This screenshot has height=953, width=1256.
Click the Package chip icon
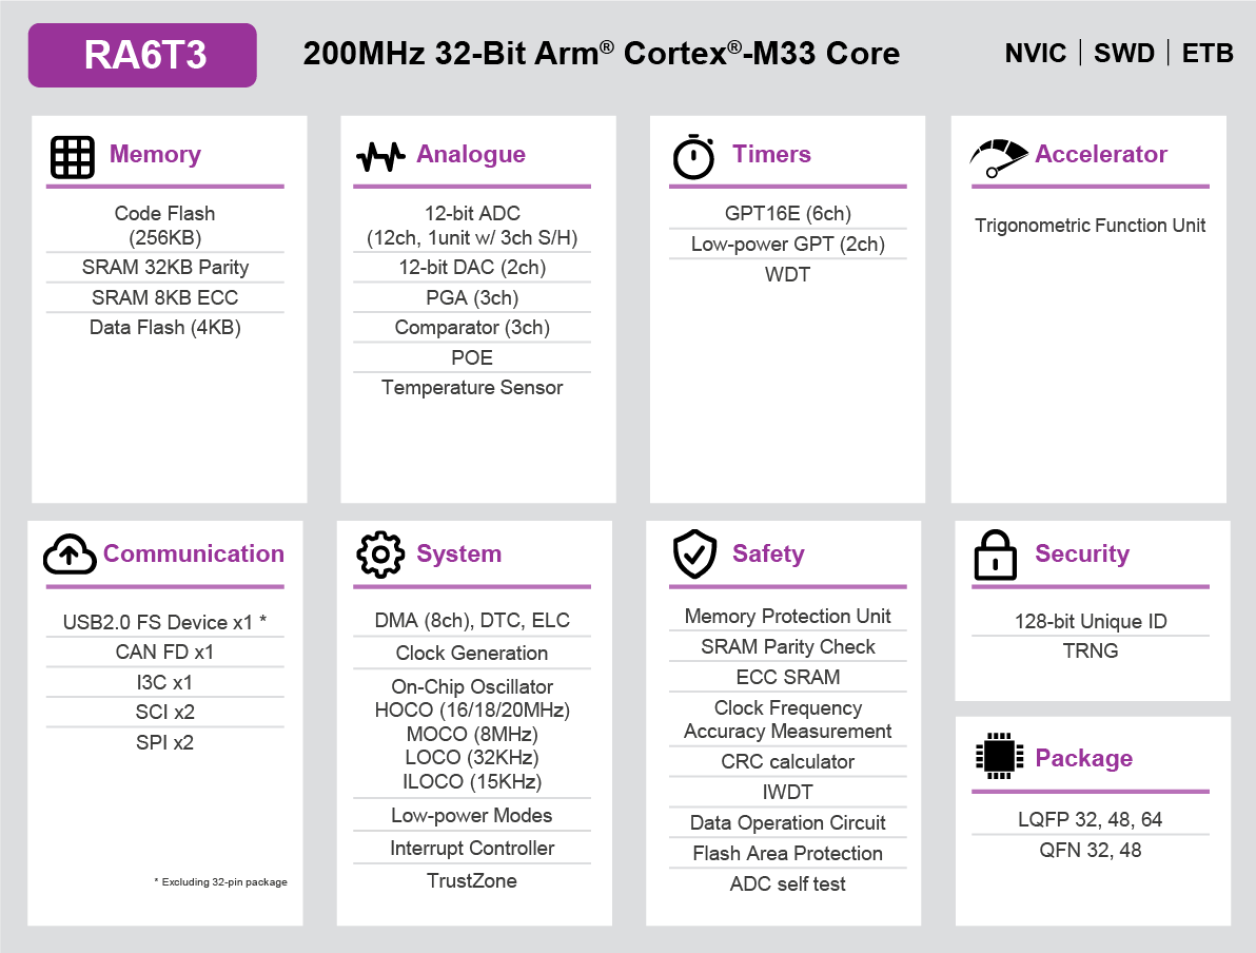point(999,756)
